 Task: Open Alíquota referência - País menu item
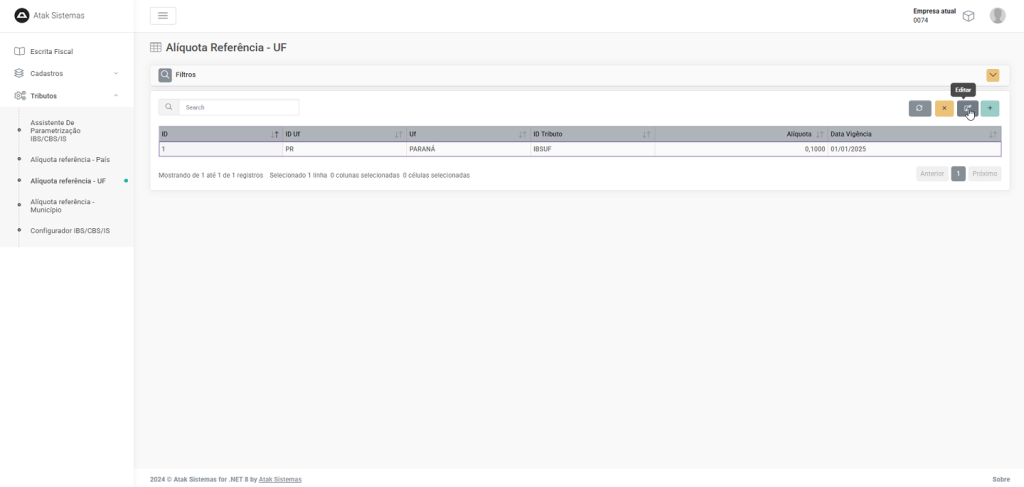(x=70, y=159)
